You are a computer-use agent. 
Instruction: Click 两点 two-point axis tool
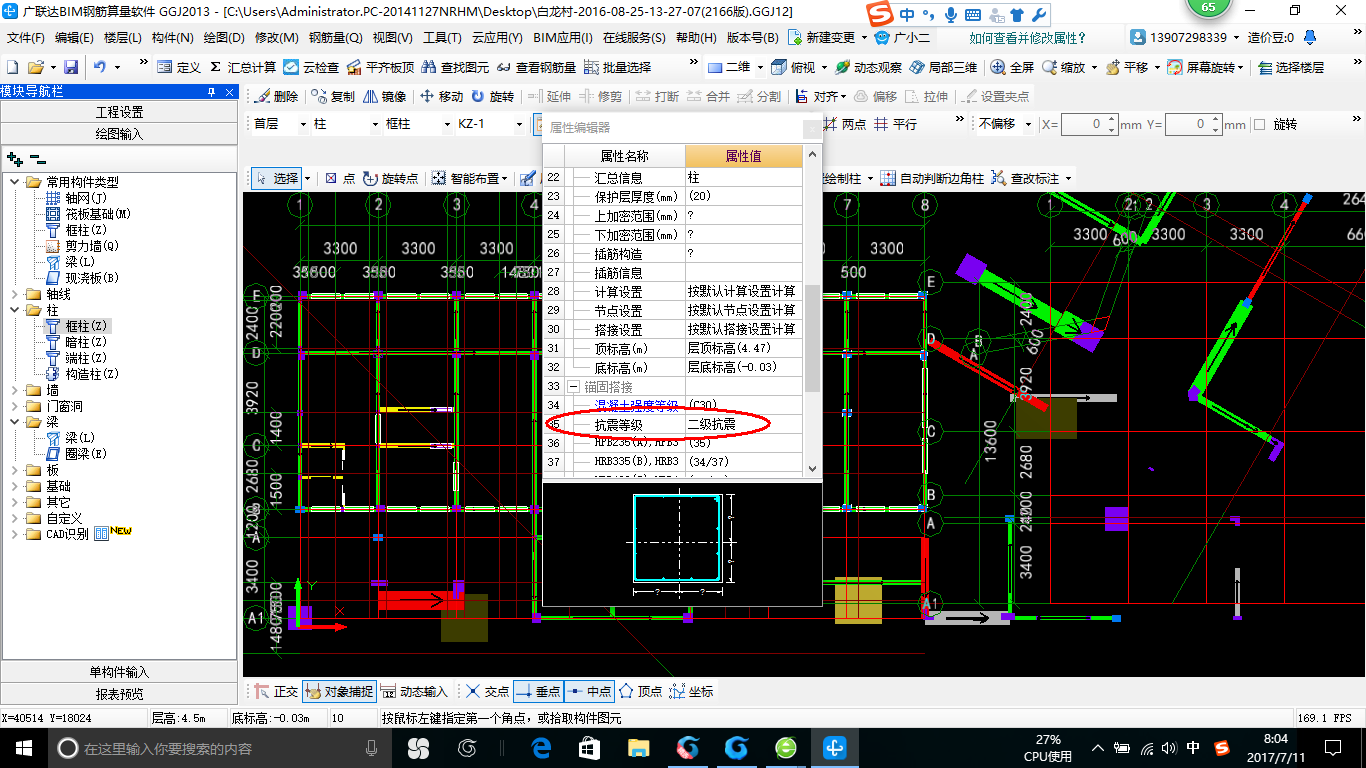(x=846, y=124)
